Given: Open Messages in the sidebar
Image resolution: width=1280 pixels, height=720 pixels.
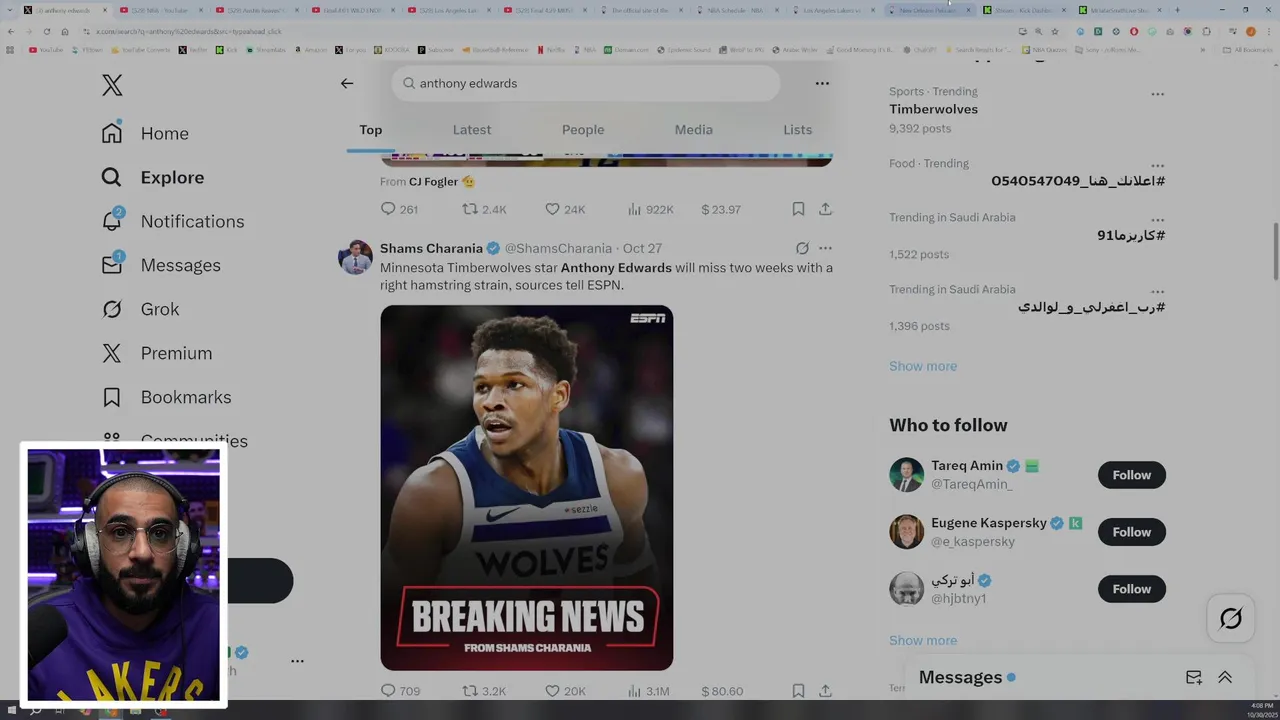Looking at the screenshot, I should tap(160, 265).
